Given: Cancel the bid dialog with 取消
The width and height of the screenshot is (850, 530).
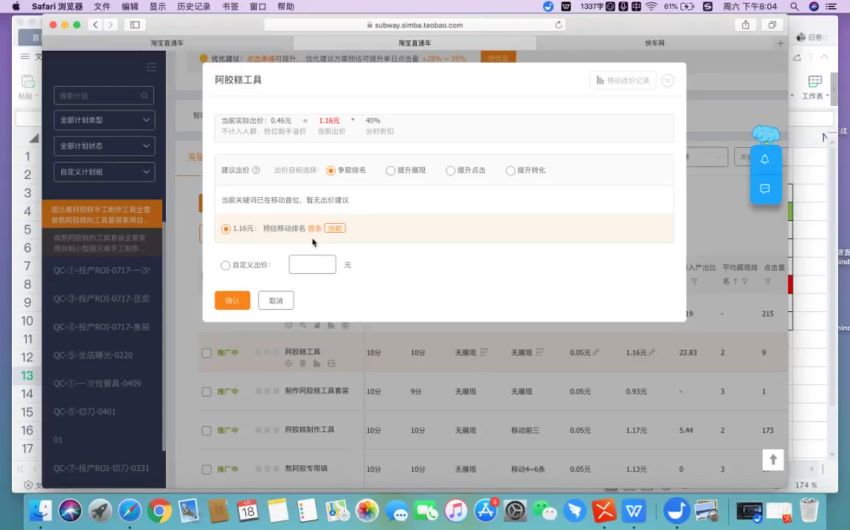Looking at the screenshot, I should [x=276, y=300].
